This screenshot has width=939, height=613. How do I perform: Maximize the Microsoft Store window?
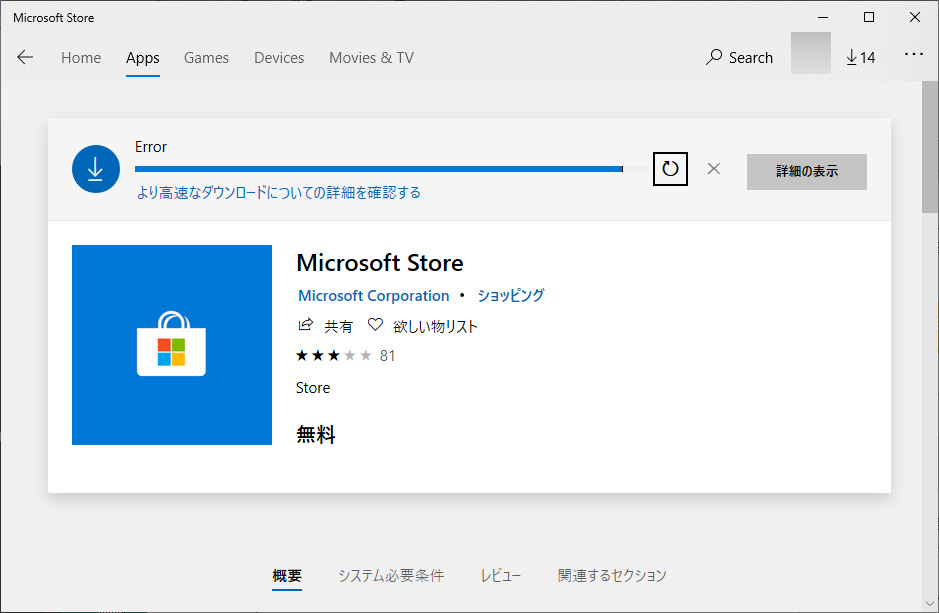pyautogui.click(x=869, y=17)
